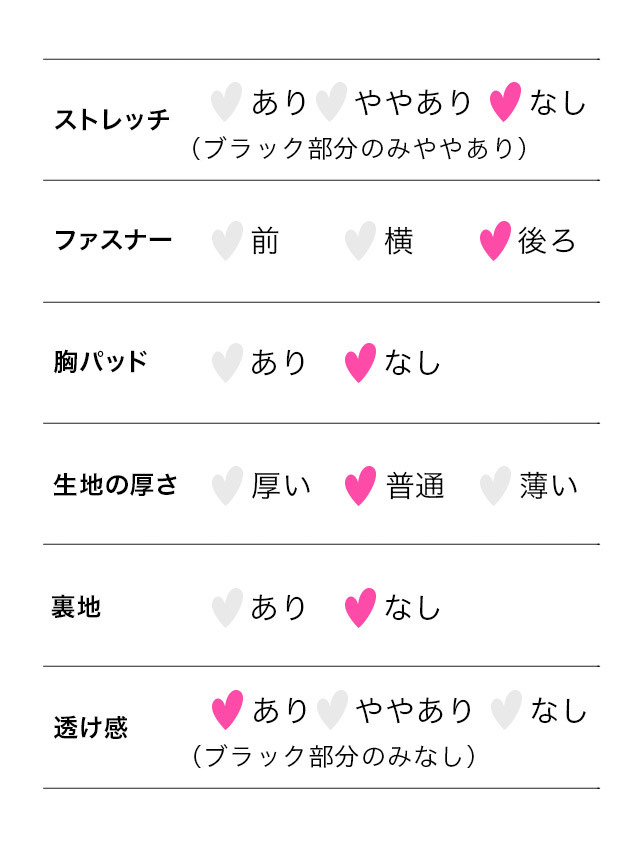Choose the pink heart for 生地の厚さ 普通
640x854 pixels.
(360, 486)
